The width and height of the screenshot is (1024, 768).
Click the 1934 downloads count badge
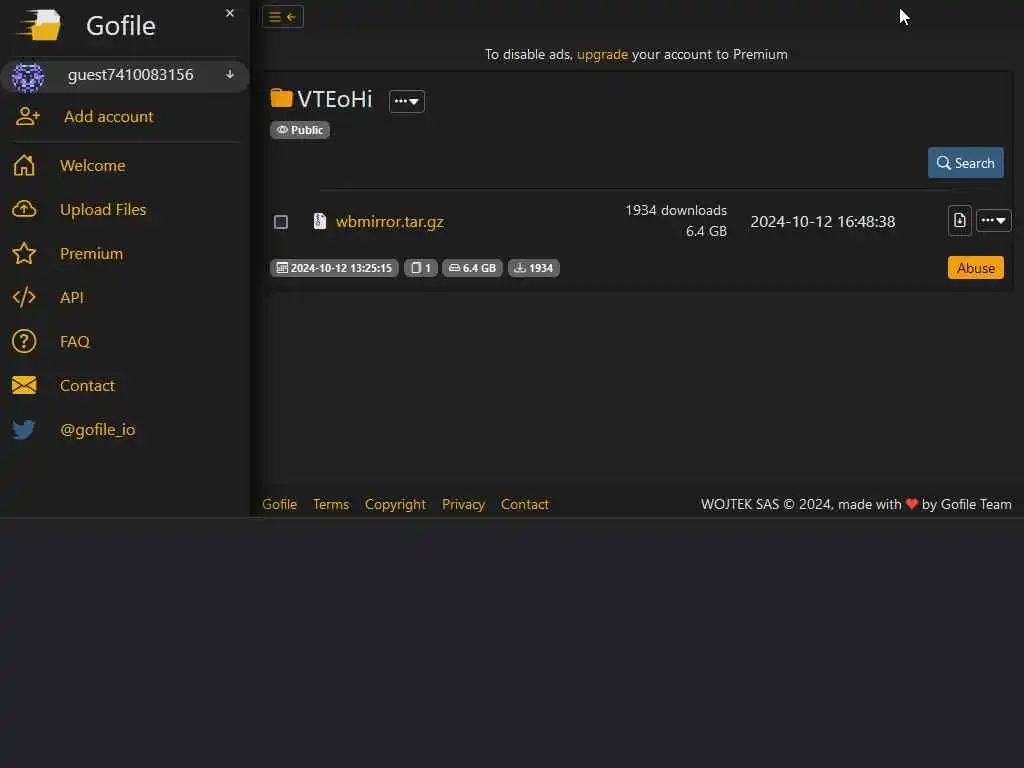pyautogui.click(x=534, y=268)
